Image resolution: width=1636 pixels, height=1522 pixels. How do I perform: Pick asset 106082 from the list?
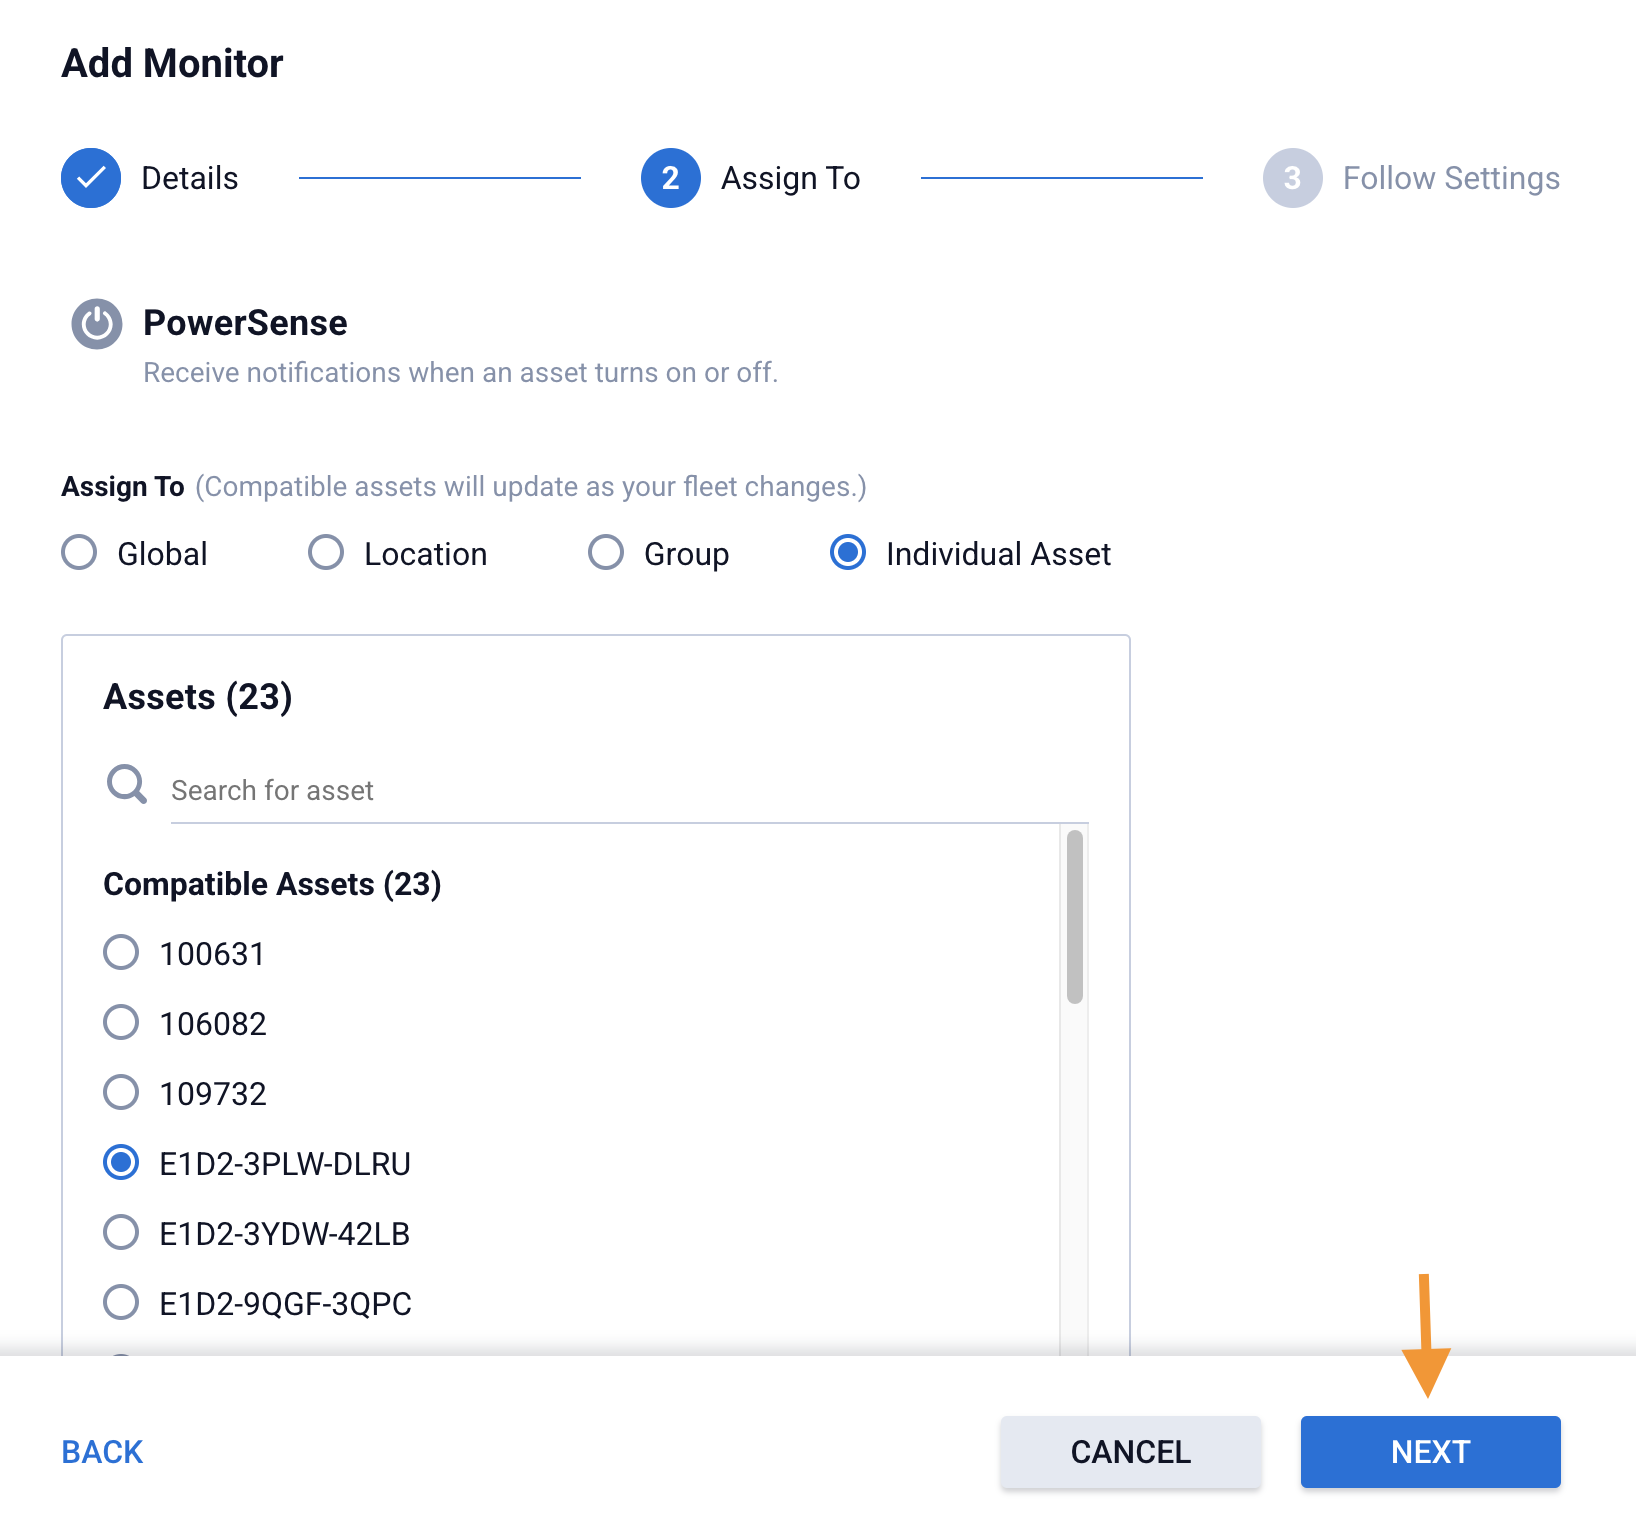pyautogui.click(x=122, y=1022)
